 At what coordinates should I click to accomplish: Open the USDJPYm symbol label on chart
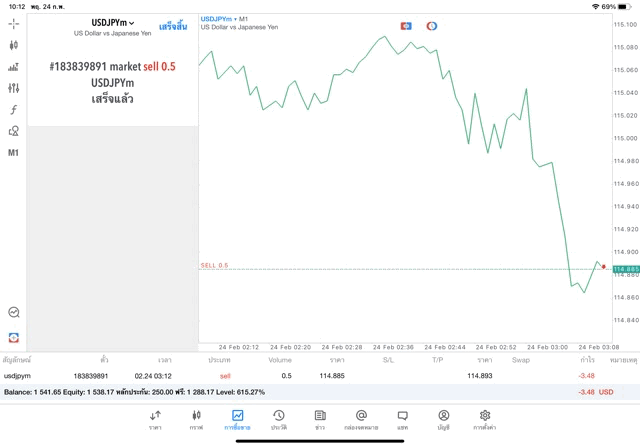point(216,19)
